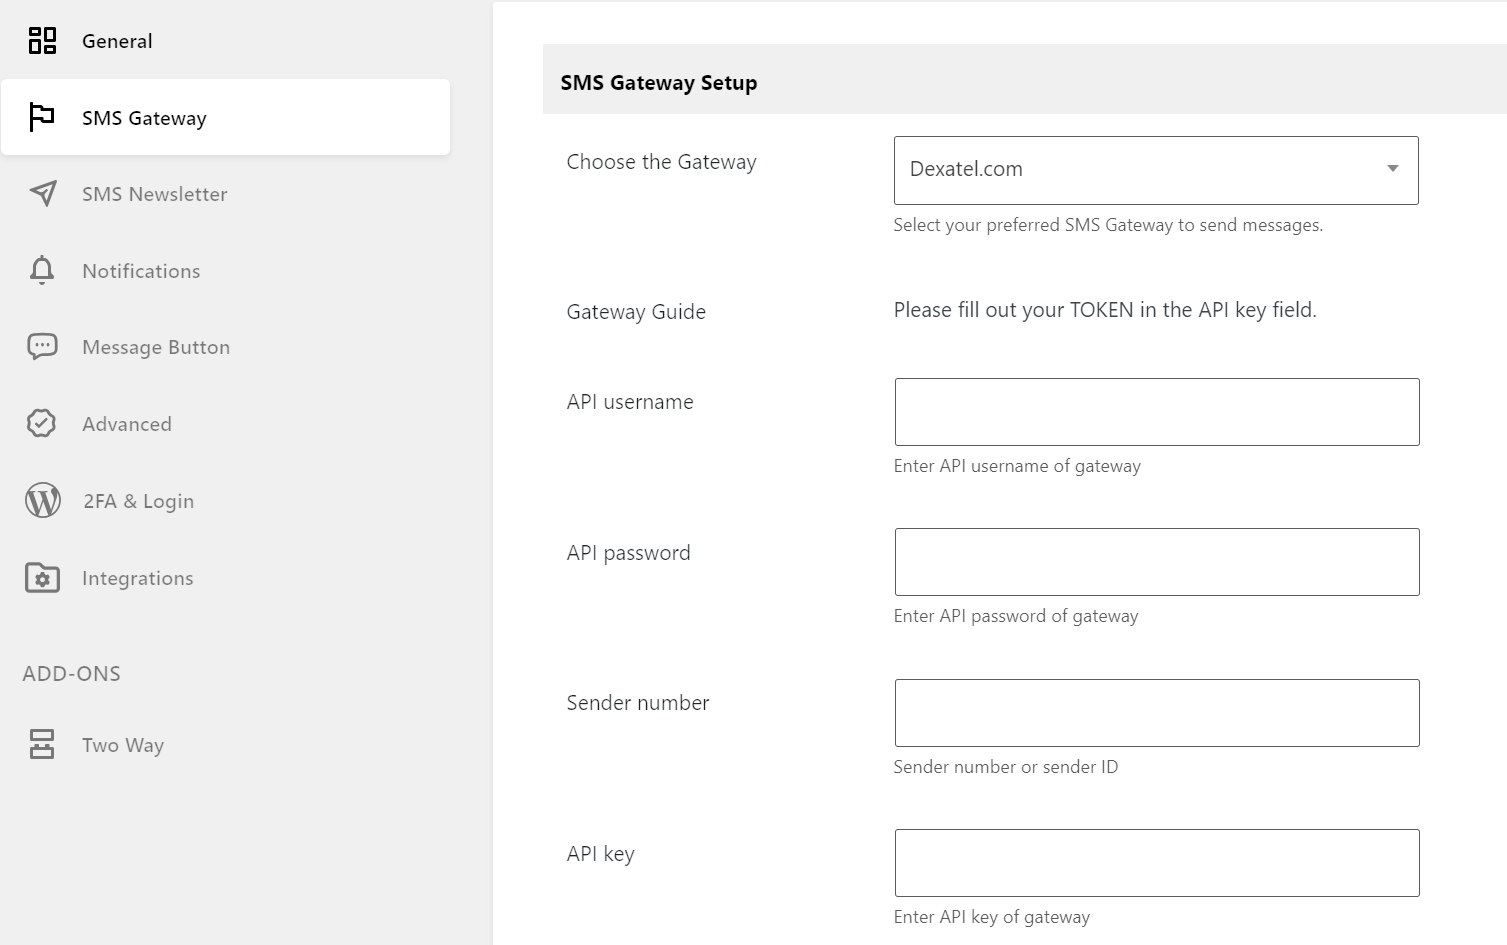
Task: Click the SMS Gateway flag icon
Action: point(42,117)
